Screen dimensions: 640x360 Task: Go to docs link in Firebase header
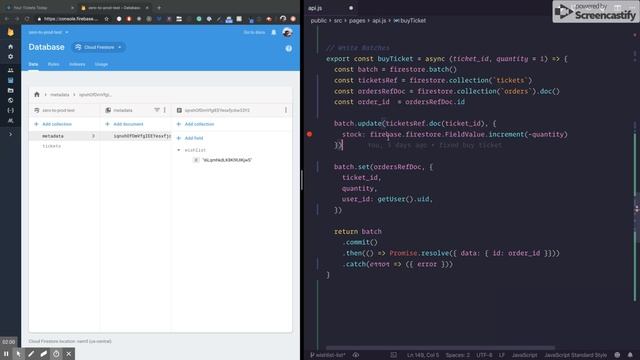click(254, 32)
